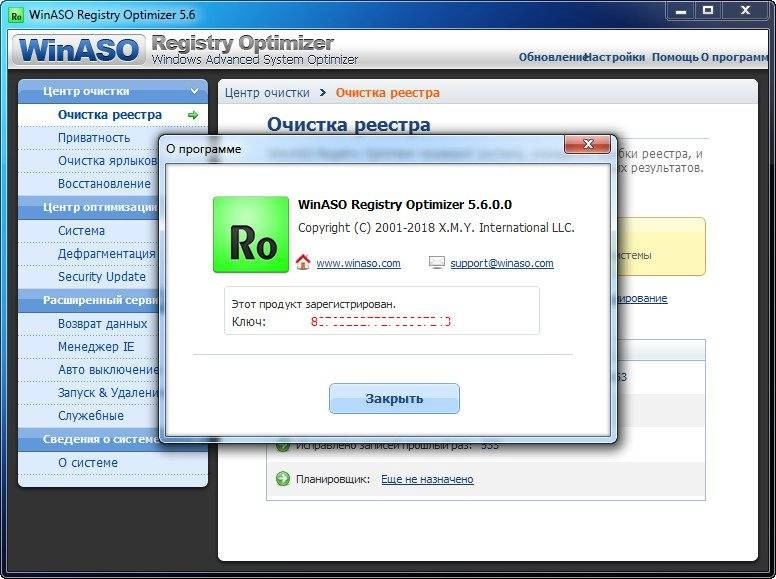The image size is (776, 579).
Task: Open the support@winaso.com email link
Action: (502, 263)
